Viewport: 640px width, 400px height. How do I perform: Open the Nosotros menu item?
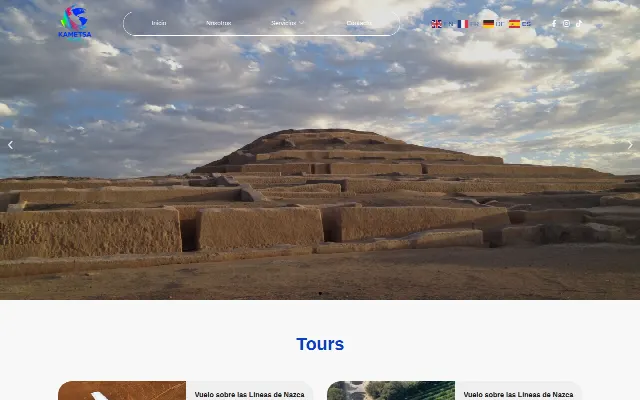pyautogui.click(x=218, y=23)
